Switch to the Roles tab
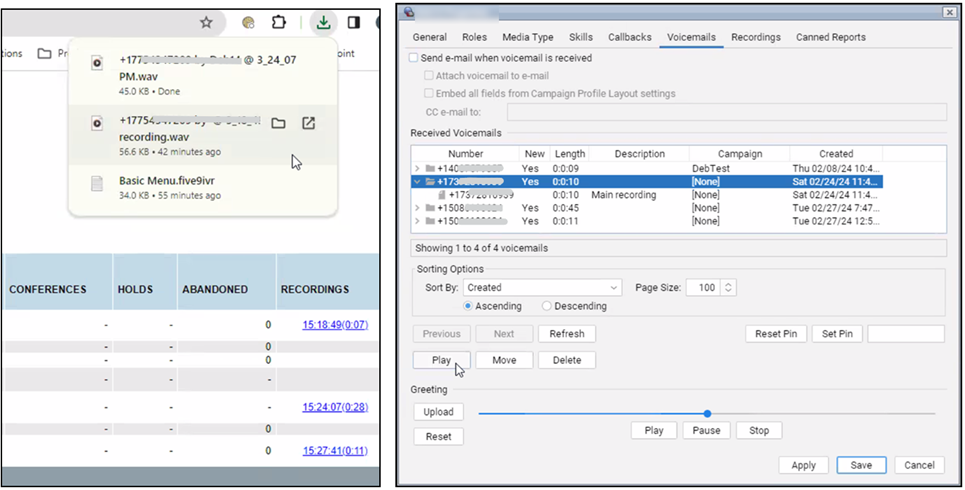This screenshot has height=490, width=965. click(x=474, y=37)
